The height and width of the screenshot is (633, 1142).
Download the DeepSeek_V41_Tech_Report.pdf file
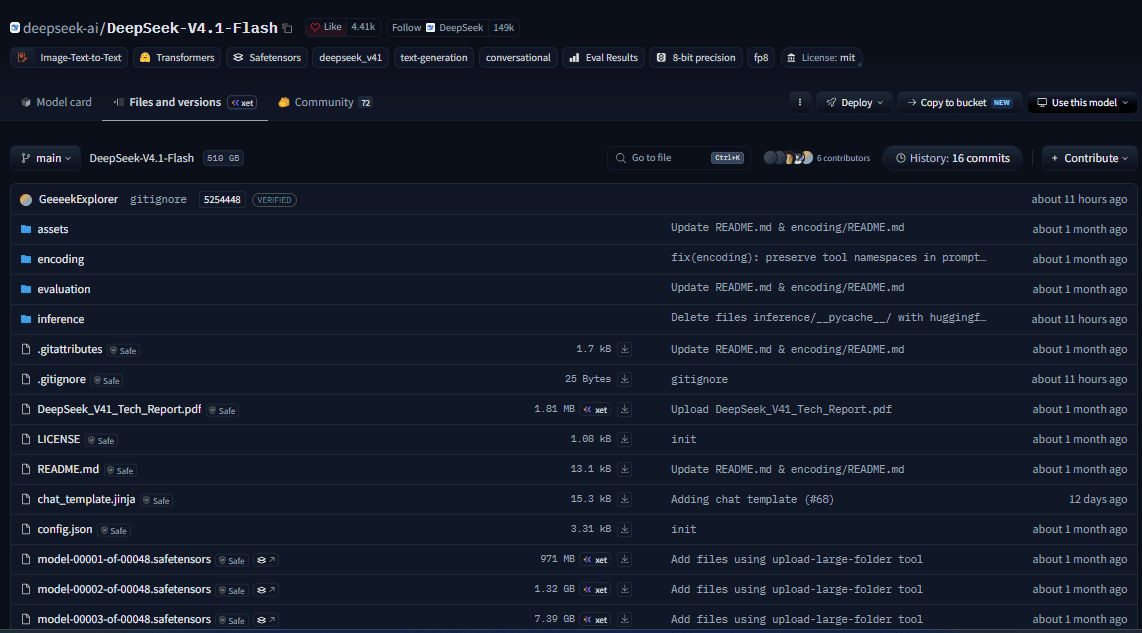(x=624, y=409)
